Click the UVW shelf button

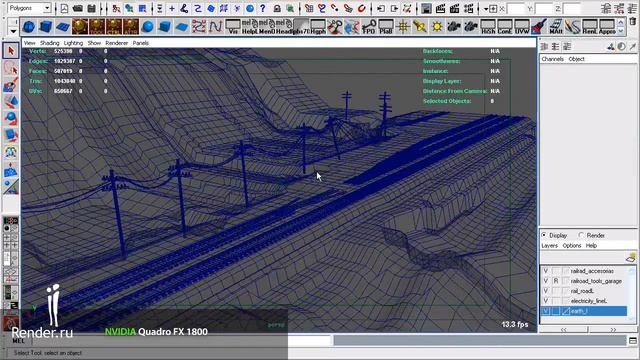[522, 27]
